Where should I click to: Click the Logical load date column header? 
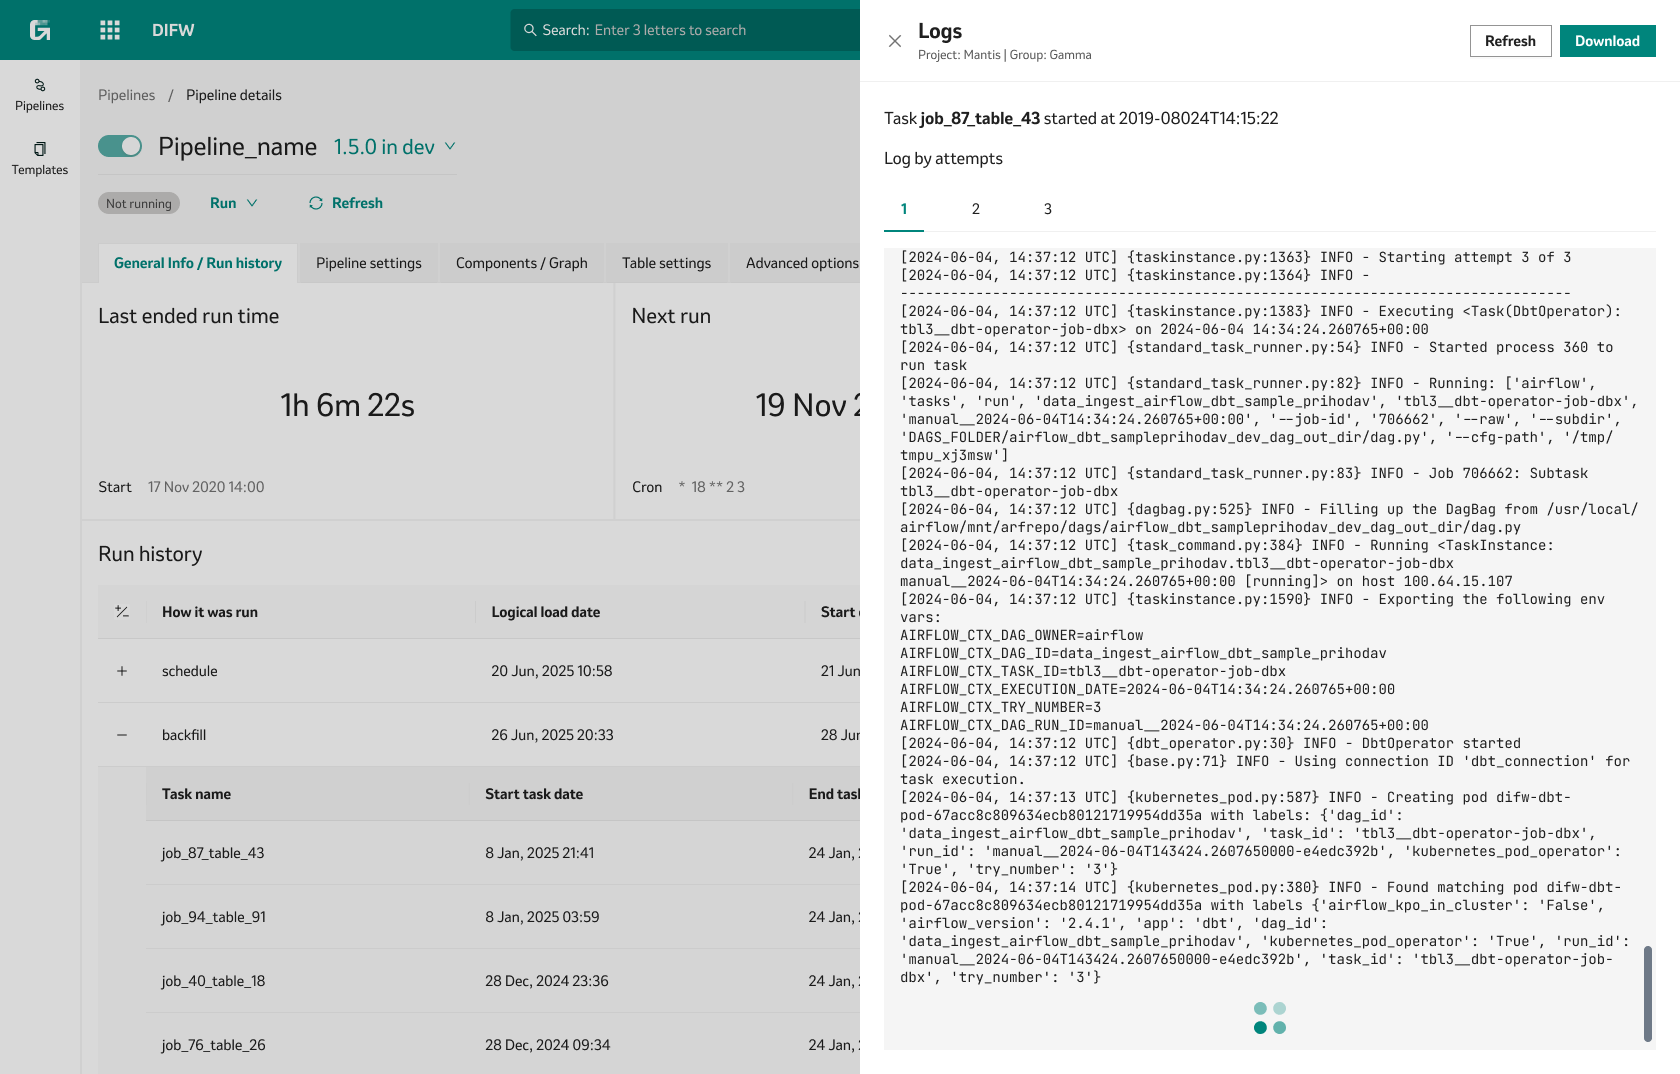pos(546,612)
